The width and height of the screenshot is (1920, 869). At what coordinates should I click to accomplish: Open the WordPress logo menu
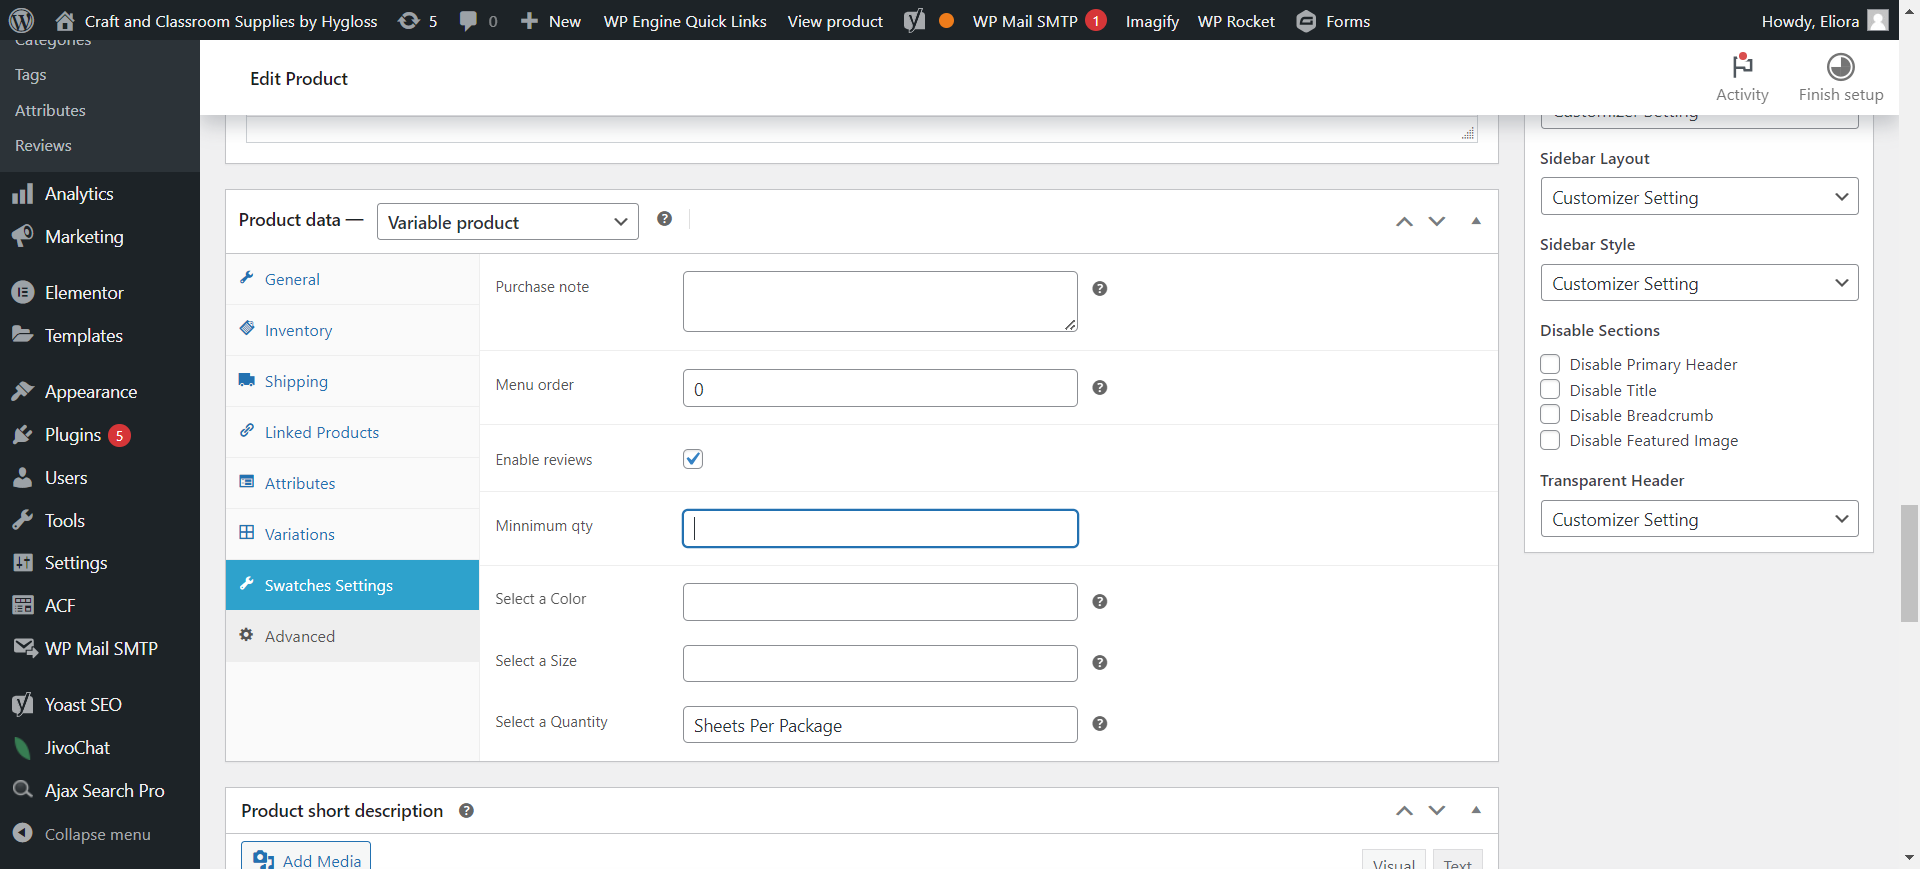pyautogui.click(x=21, y=20)
